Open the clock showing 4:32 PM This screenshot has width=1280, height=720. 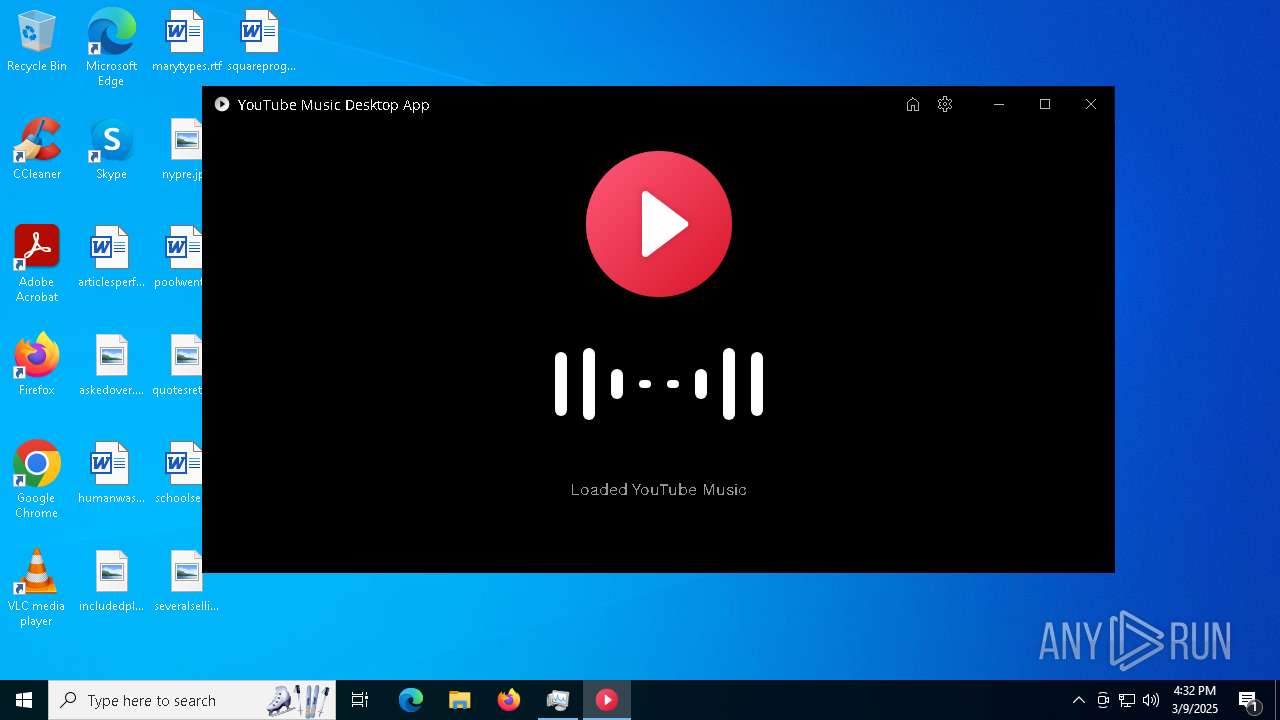pos(1195,700)
